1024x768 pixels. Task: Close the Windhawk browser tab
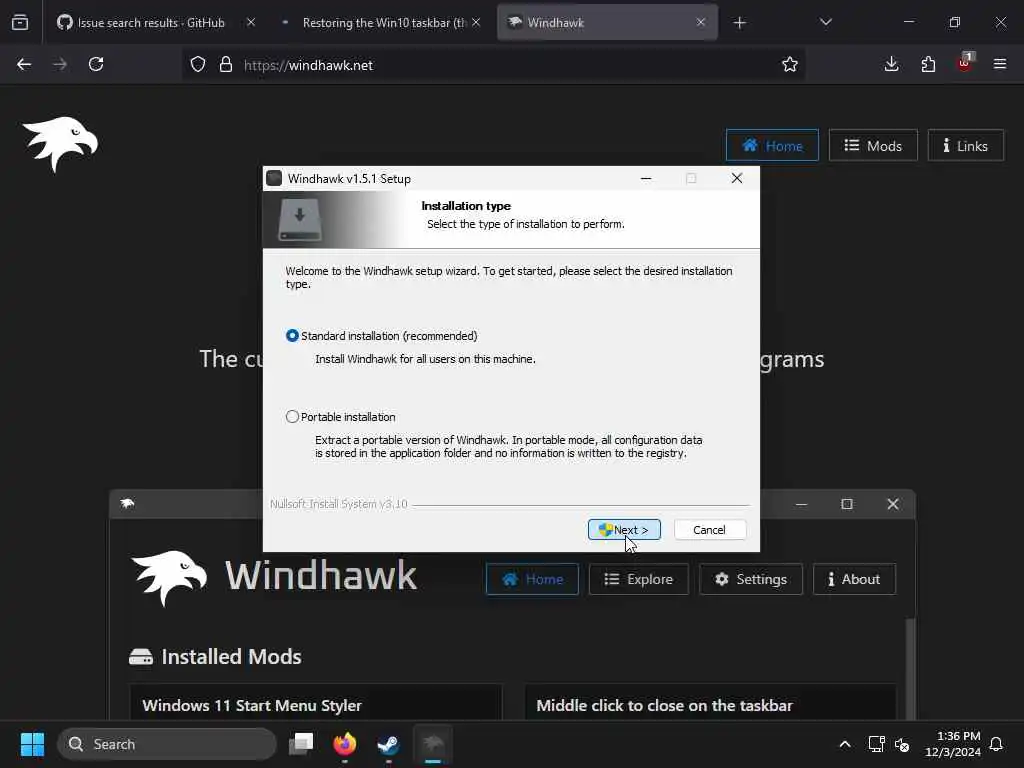(x=701, y=22)
